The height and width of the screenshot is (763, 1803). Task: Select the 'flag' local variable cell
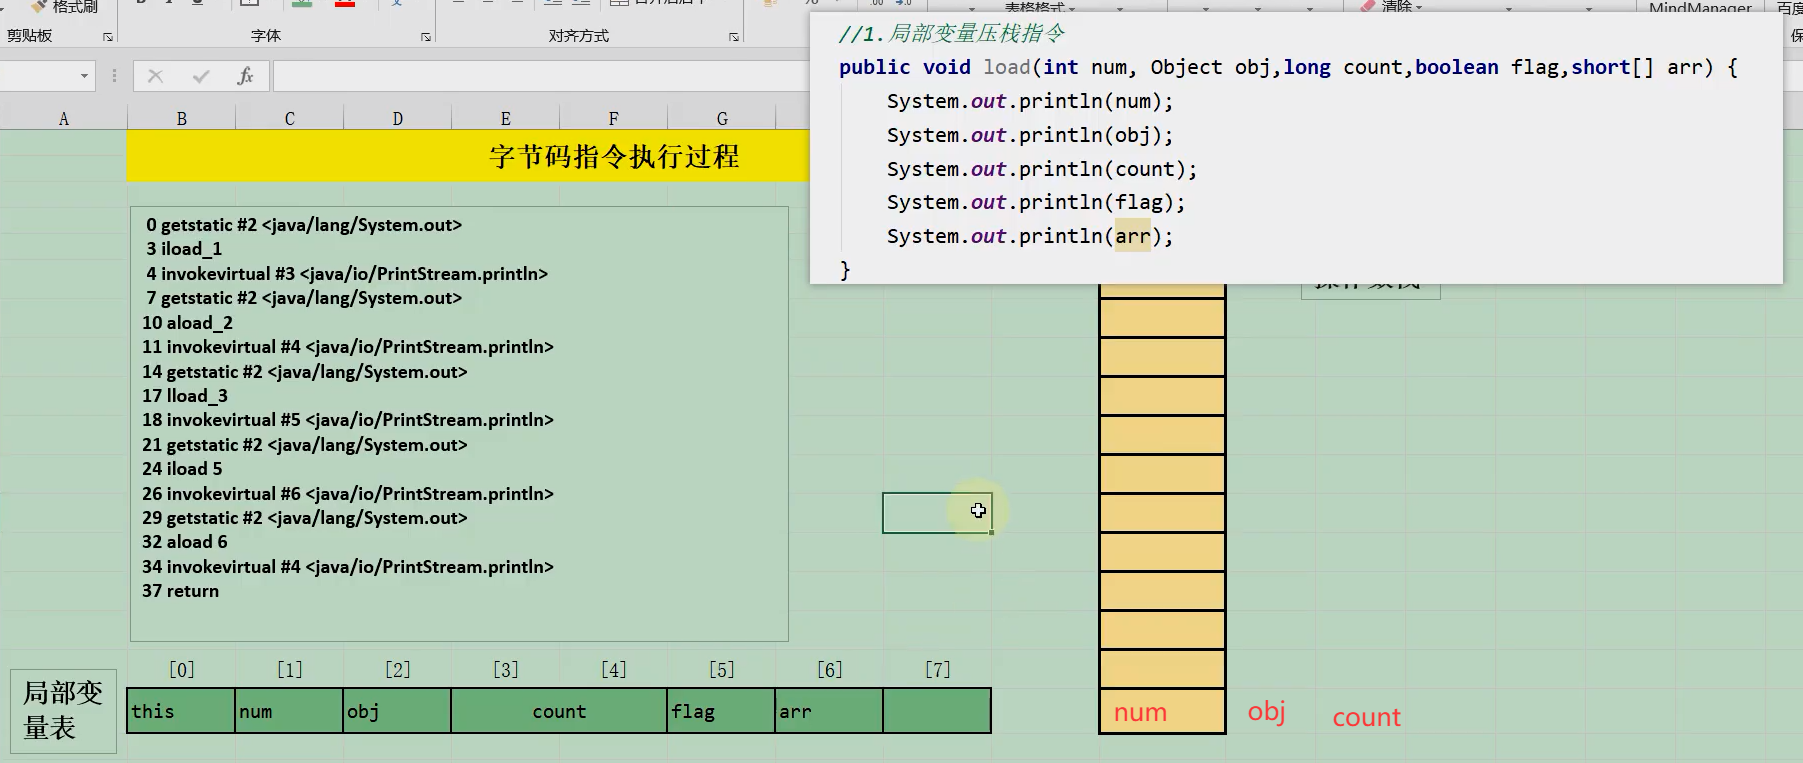(721, 711)
